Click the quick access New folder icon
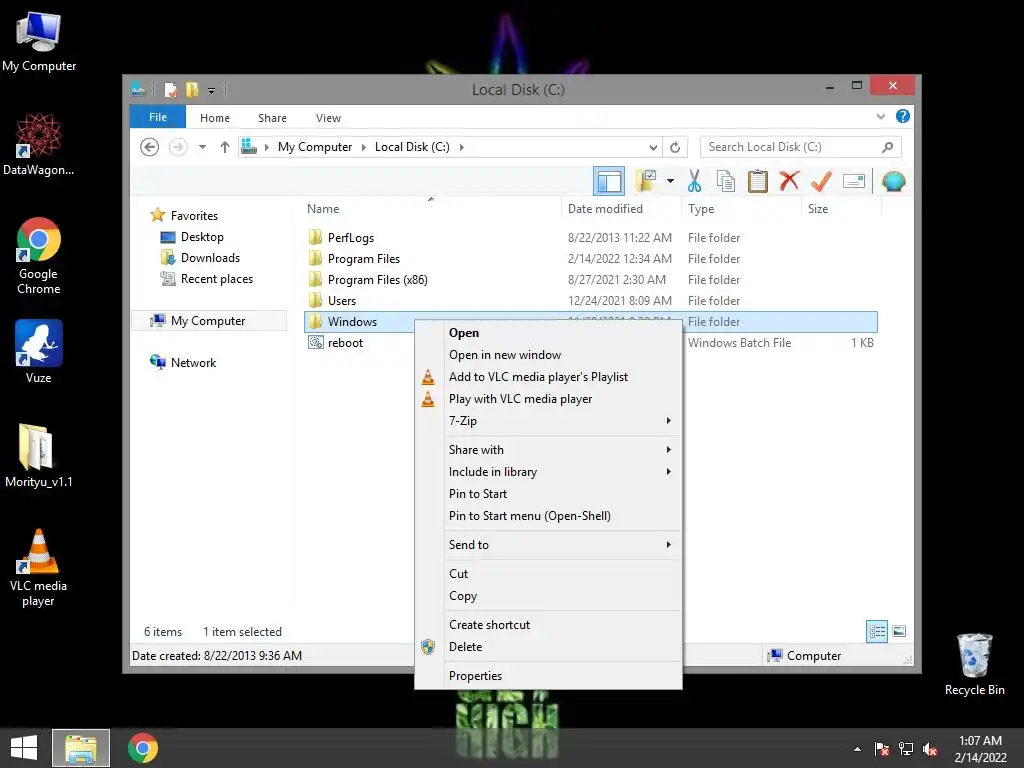 [x=192, y=89]
